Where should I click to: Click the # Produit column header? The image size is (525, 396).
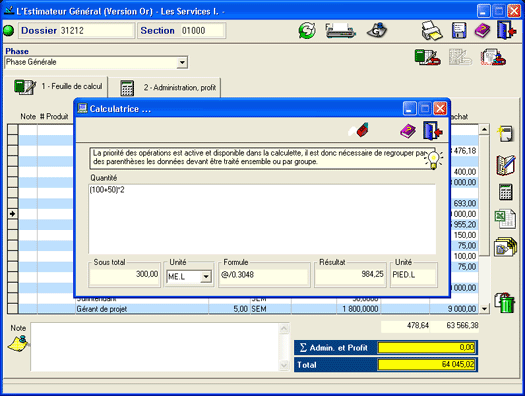pyautogui.click(x=54, y=116)
